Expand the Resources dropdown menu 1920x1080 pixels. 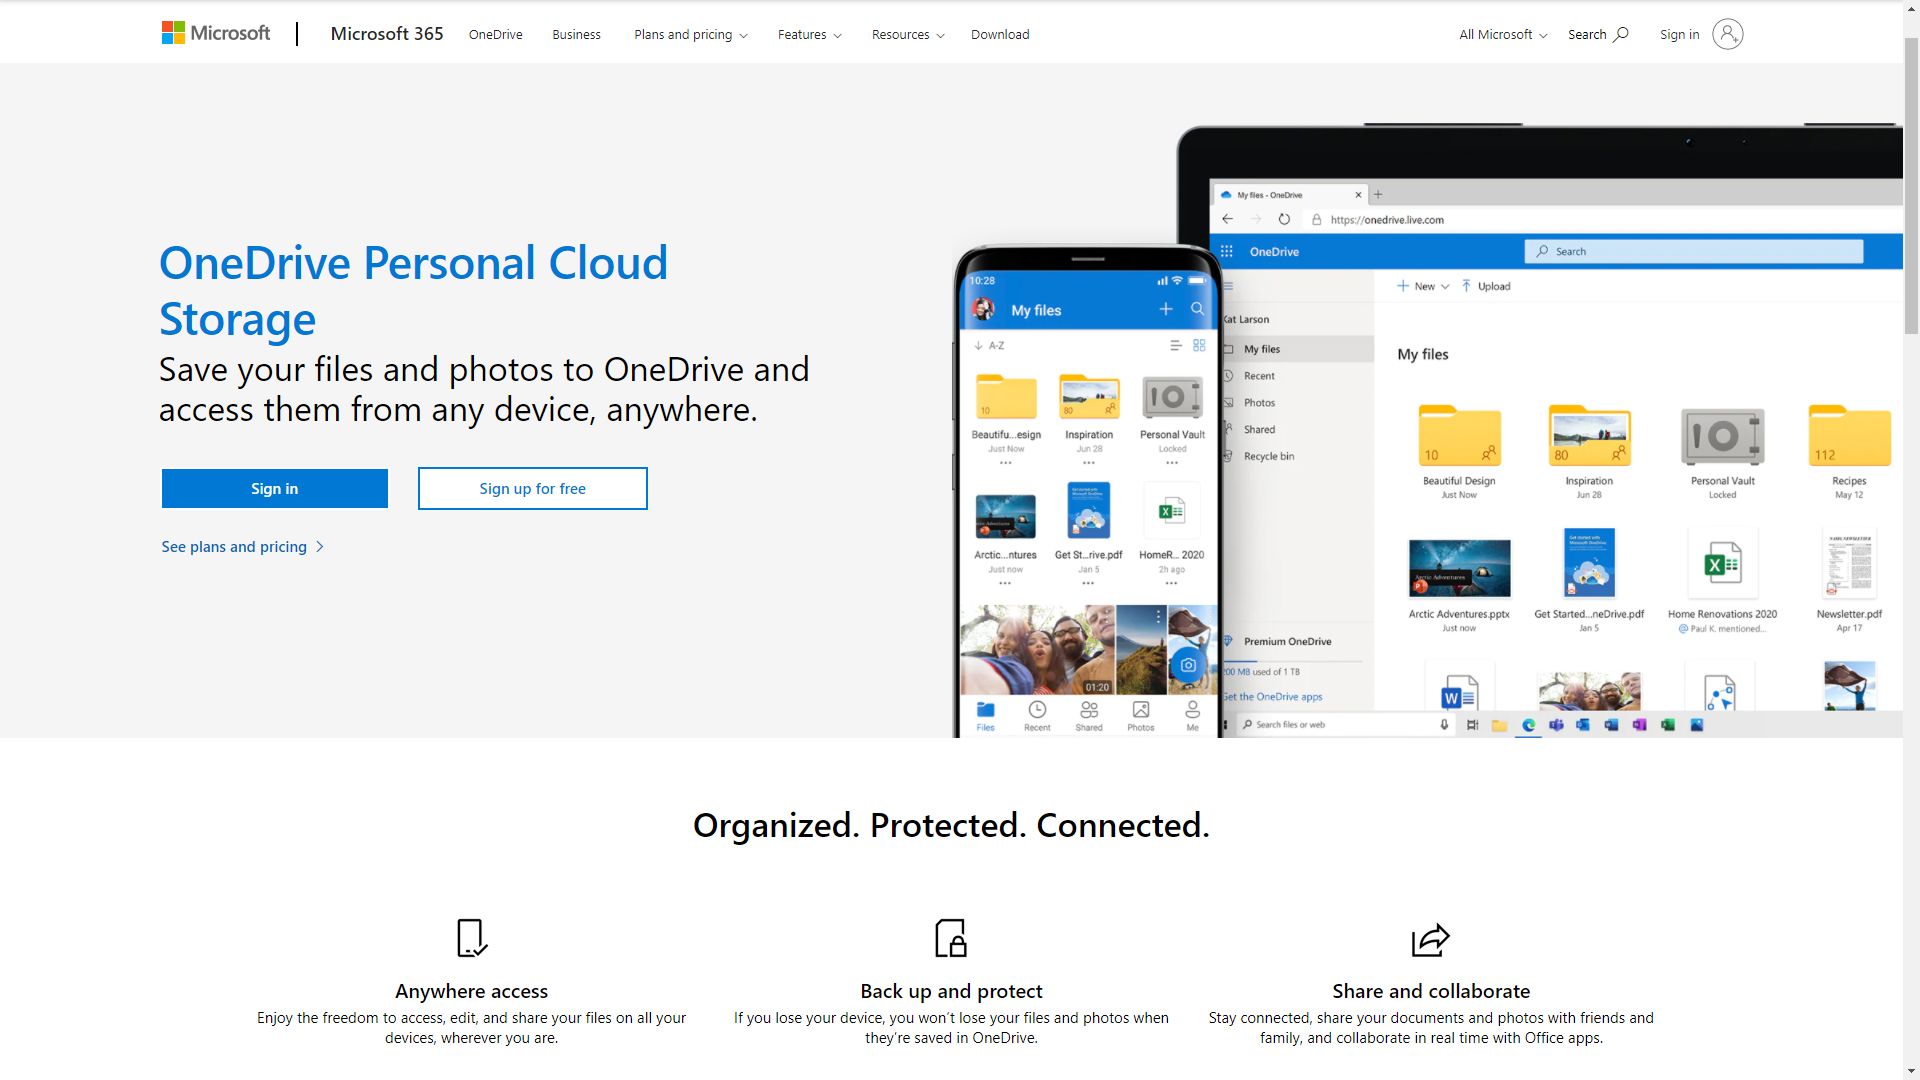click(x=906, y=34)
